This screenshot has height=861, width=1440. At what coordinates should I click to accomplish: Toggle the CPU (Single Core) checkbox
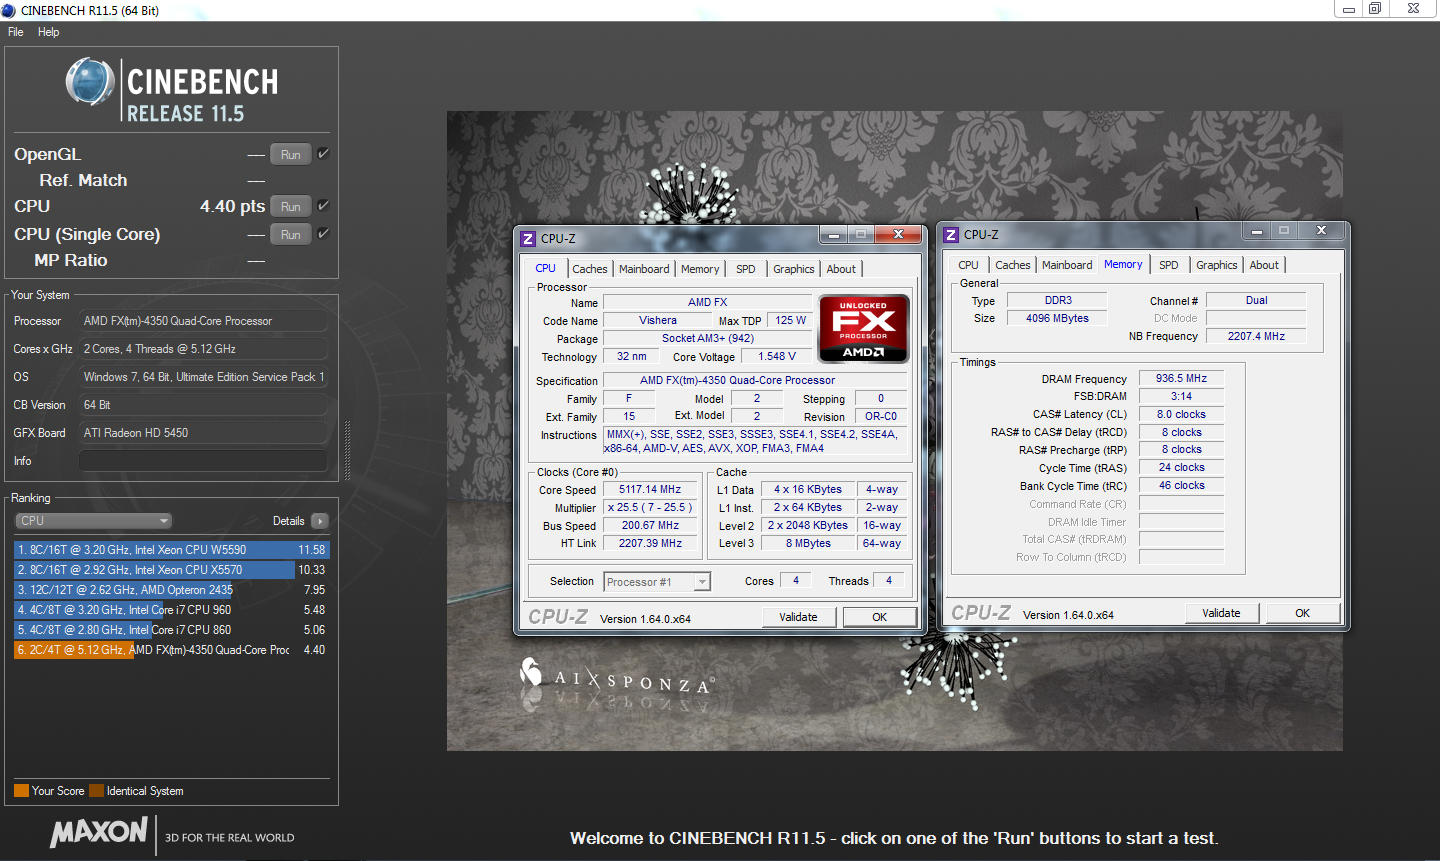pyautogui.click(x=323, y=234)
